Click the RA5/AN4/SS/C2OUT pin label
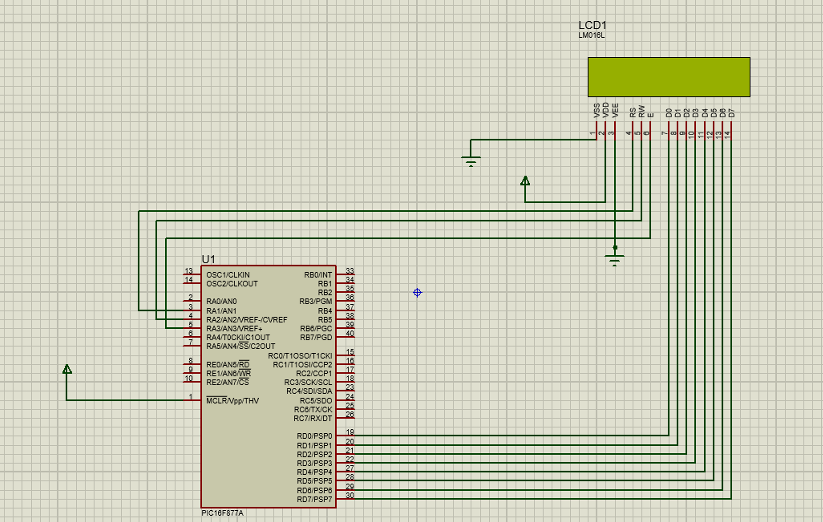 (x=240, y=346)
